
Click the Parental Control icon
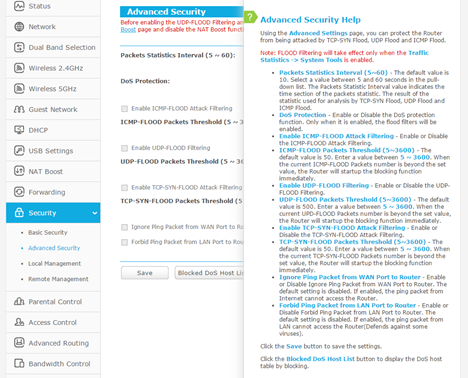[x=19, y=302]
